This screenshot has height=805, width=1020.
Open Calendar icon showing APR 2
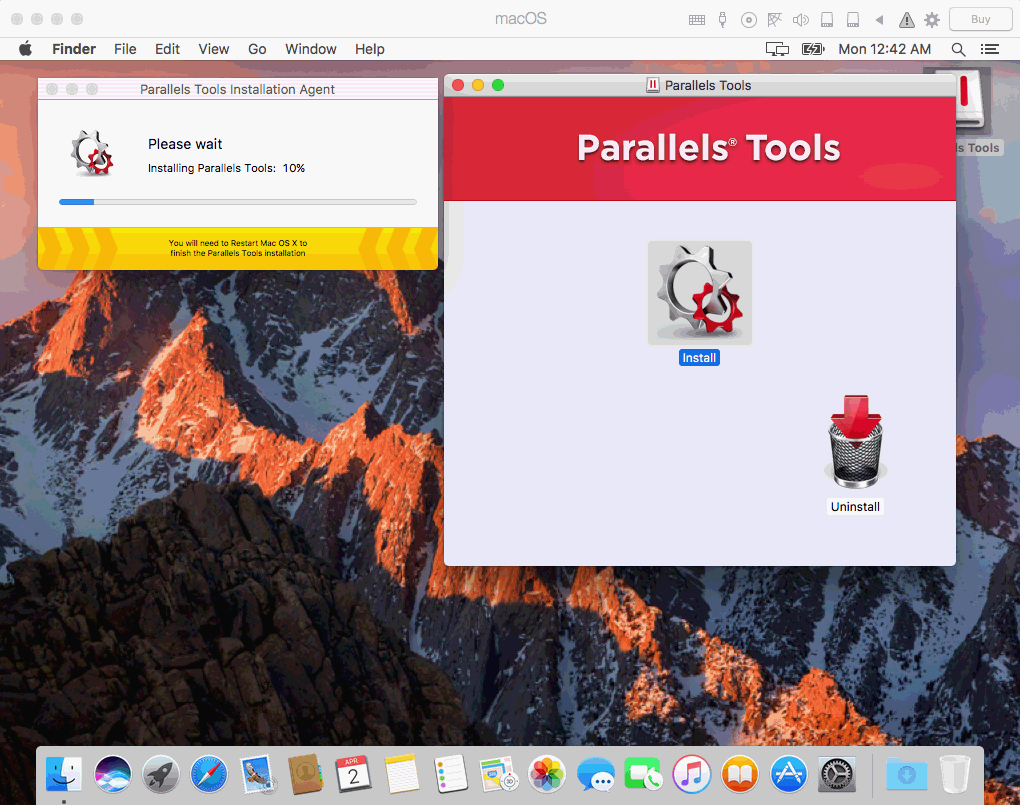click(353, 774)
